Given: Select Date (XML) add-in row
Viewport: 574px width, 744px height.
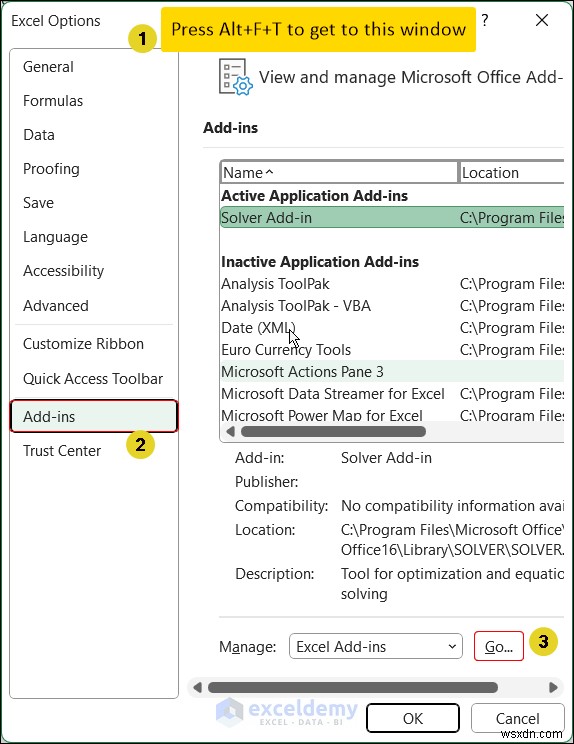Looking at the screenshot, I should [392, 328].
